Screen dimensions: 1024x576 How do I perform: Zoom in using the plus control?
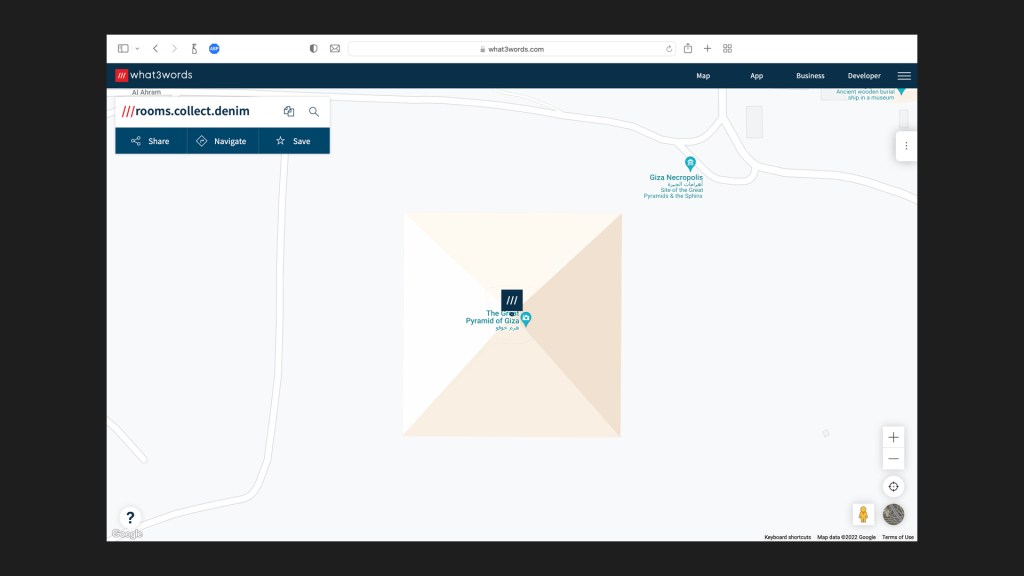coord(893,437)
